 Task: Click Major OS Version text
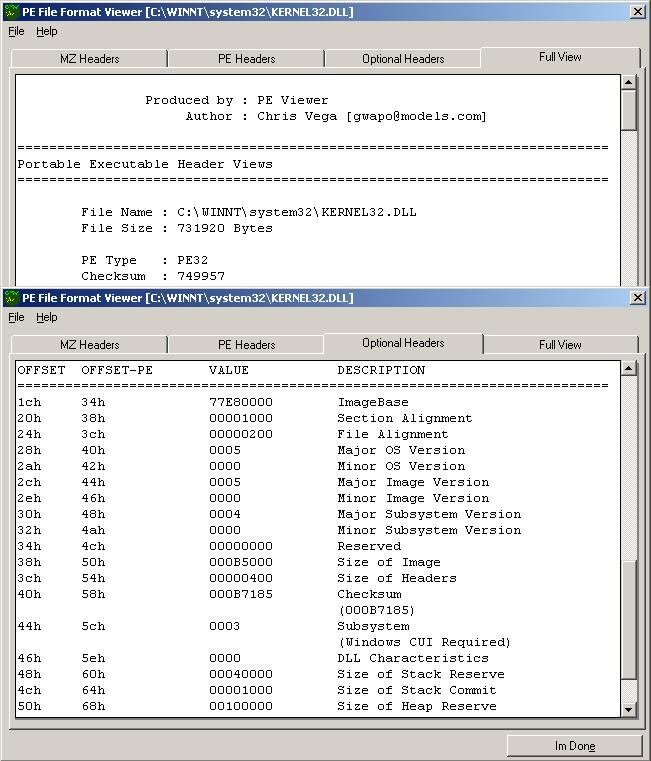click(x=401, y=450)
